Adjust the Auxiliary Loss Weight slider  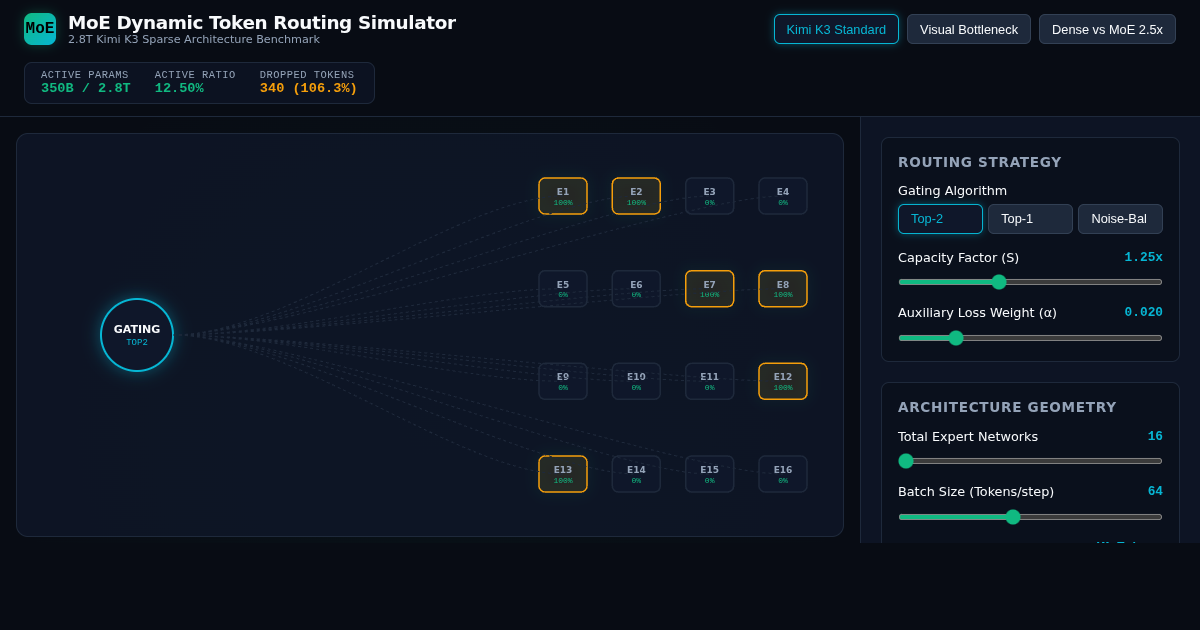click(1030, 338)
